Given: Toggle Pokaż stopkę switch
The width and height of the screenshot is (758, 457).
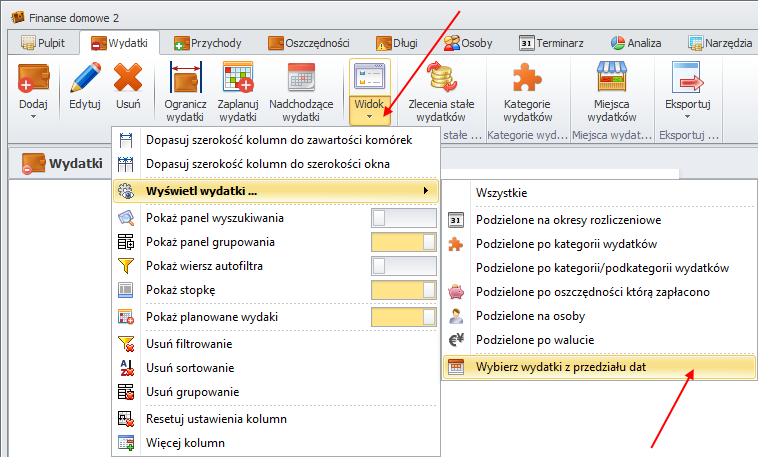Looking at the screenshot, I should 403,290.
